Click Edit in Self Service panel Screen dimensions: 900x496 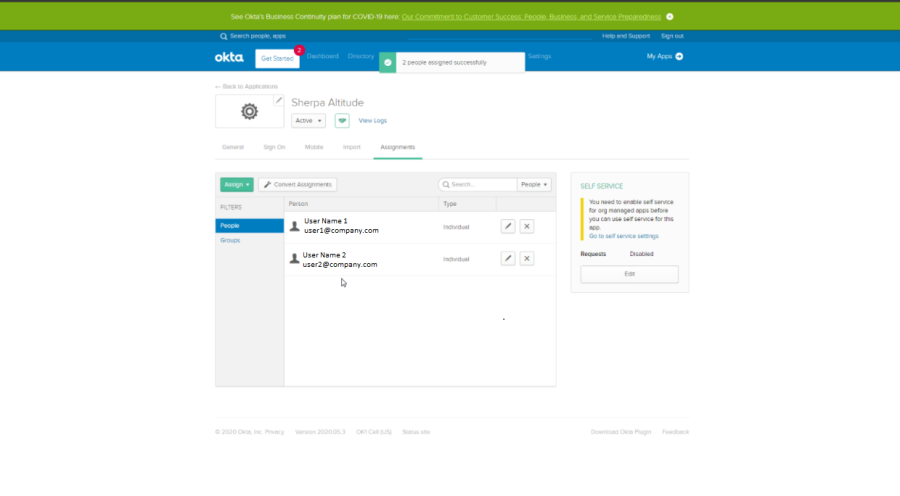(629, 274)
